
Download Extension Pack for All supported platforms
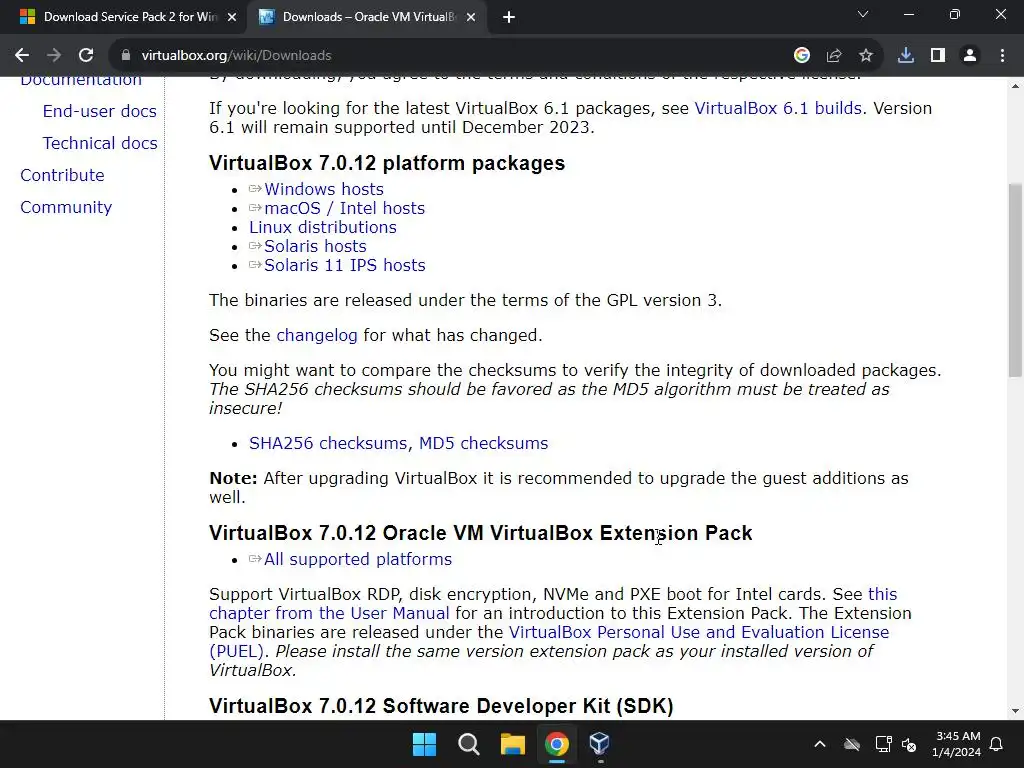click(x=357, y=560)
